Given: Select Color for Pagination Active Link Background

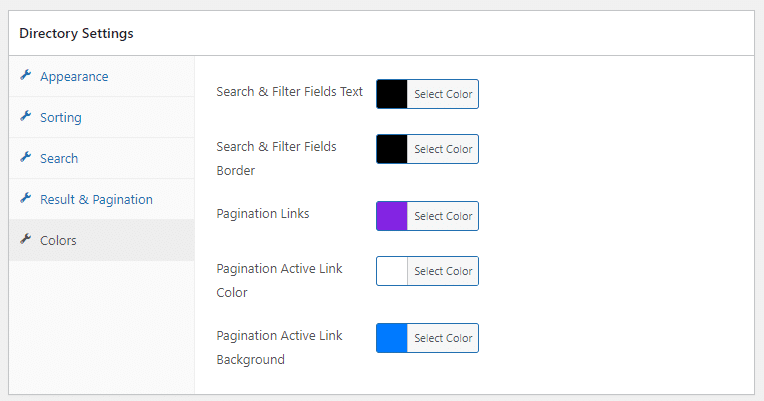Looking at the screenshot, I should 443,338.
